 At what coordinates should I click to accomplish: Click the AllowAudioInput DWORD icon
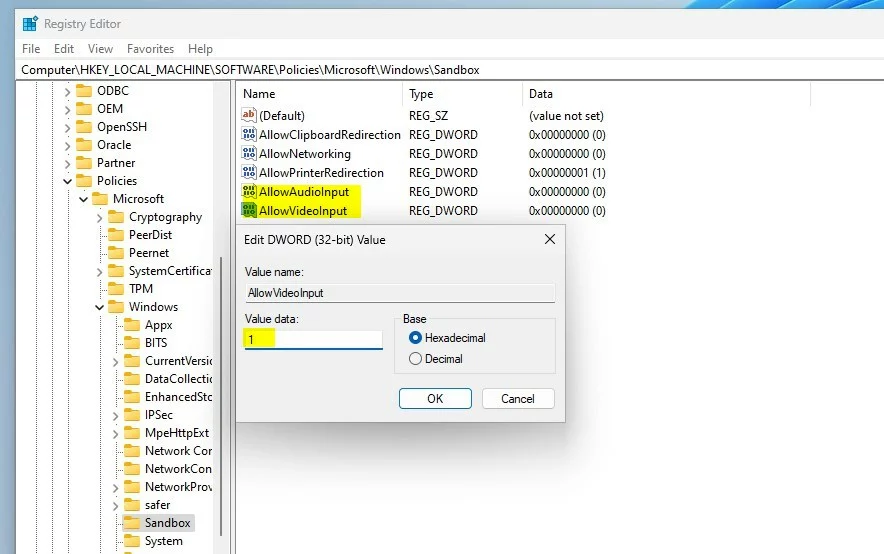pos(249,192)
